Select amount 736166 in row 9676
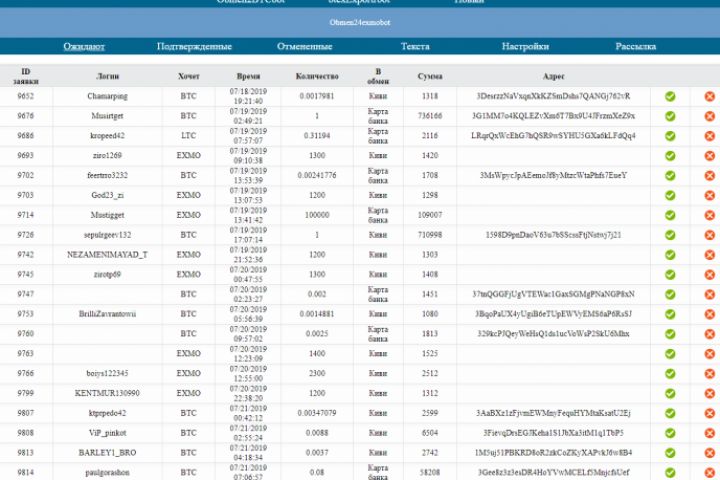The height and width of the screenshot is (480, 720). [430, 116]
